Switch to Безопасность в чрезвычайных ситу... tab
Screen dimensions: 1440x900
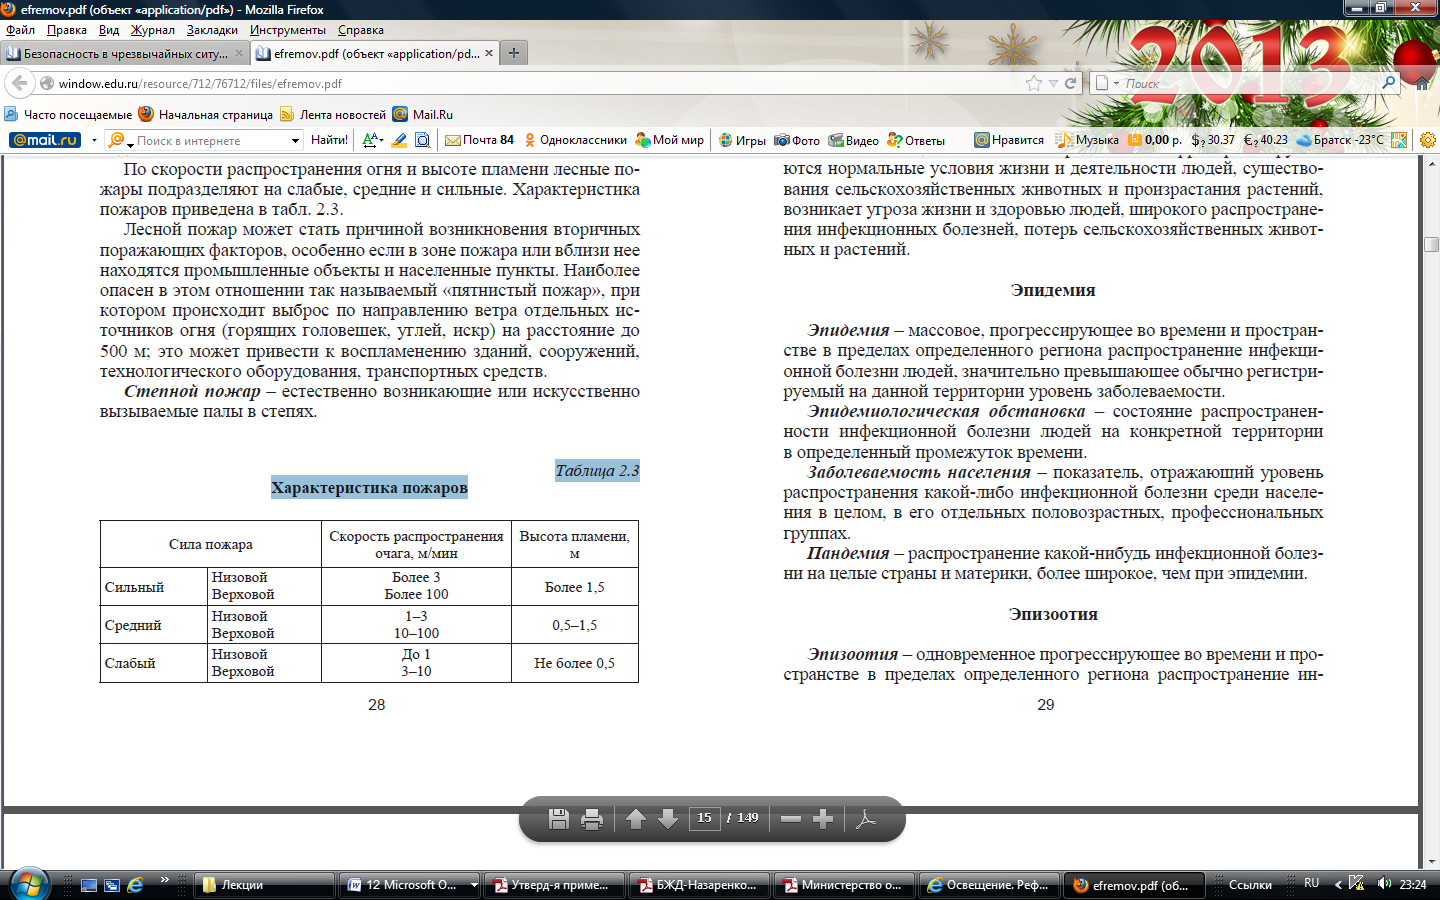coord(125,53)
